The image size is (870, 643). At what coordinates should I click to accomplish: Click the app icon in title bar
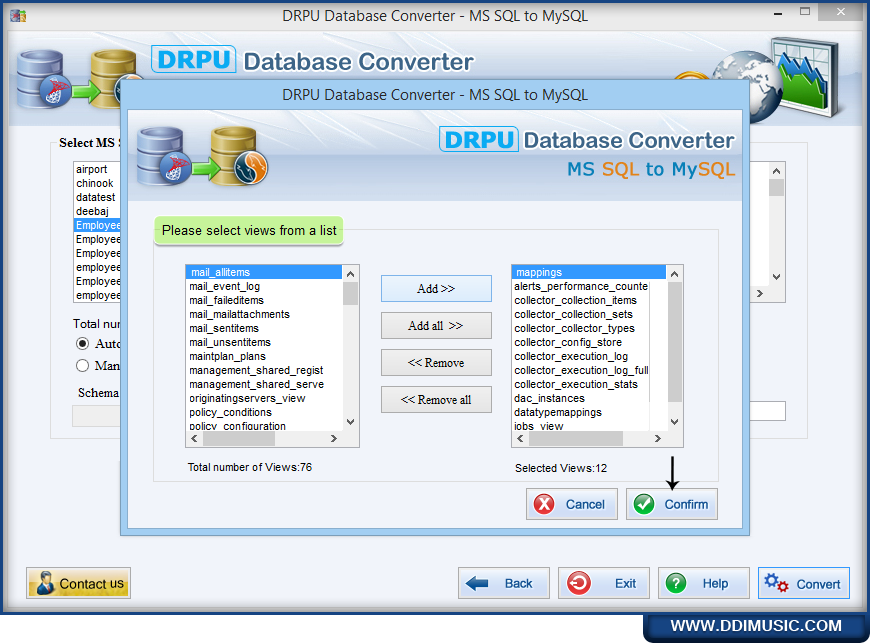18,15
